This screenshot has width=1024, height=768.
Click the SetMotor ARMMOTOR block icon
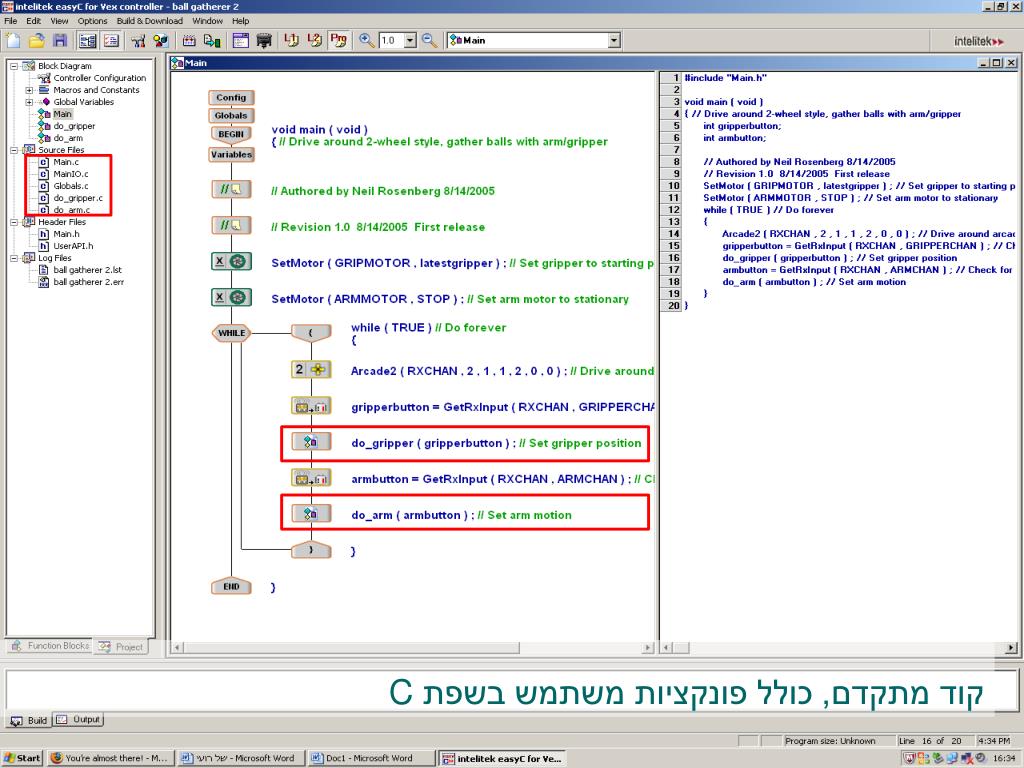[231, 297]
